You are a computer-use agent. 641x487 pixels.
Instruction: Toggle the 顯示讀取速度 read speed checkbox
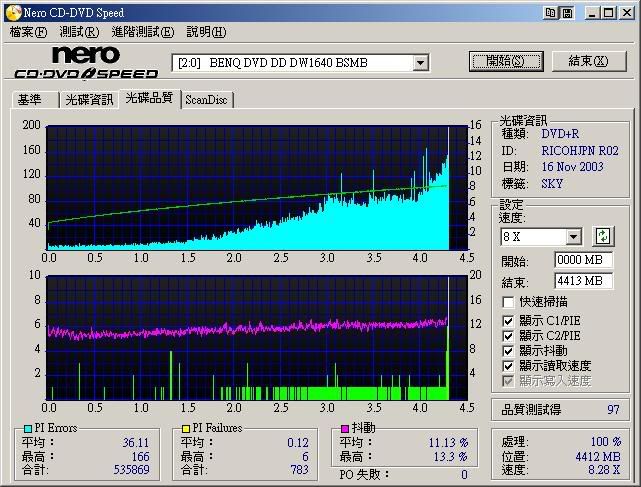(508, 366)
